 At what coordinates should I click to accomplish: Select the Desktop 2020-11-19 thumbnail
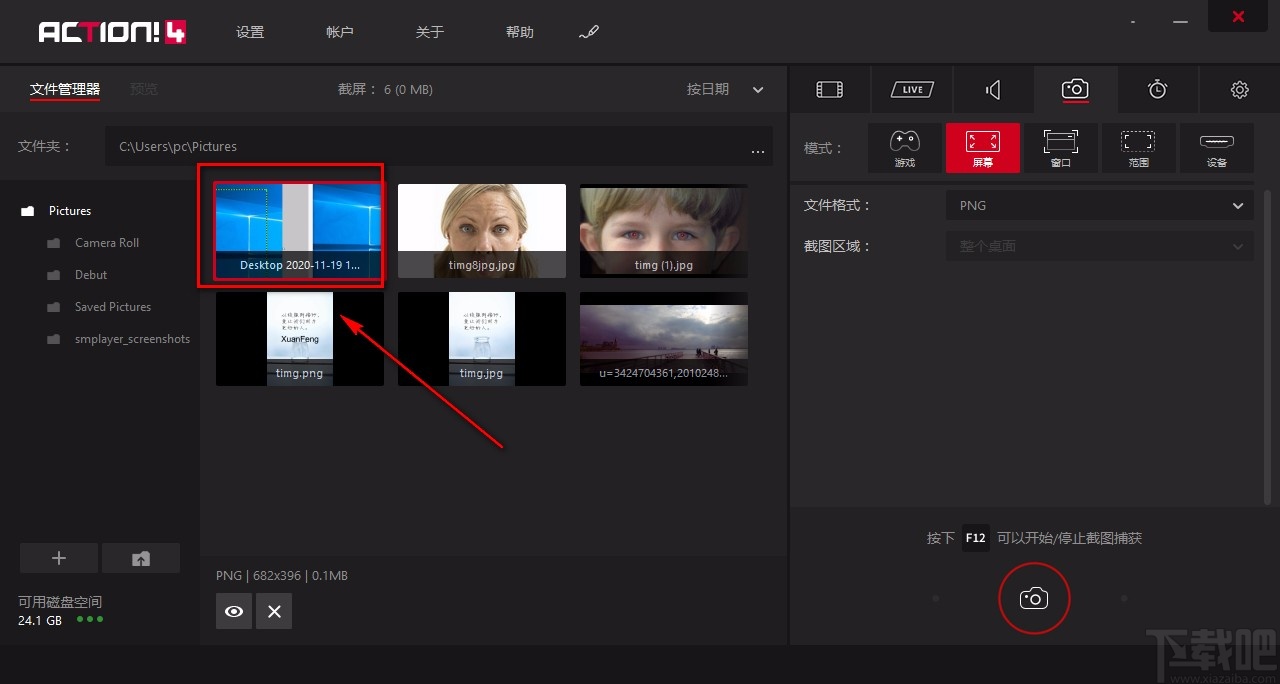(x=300, y=231)
